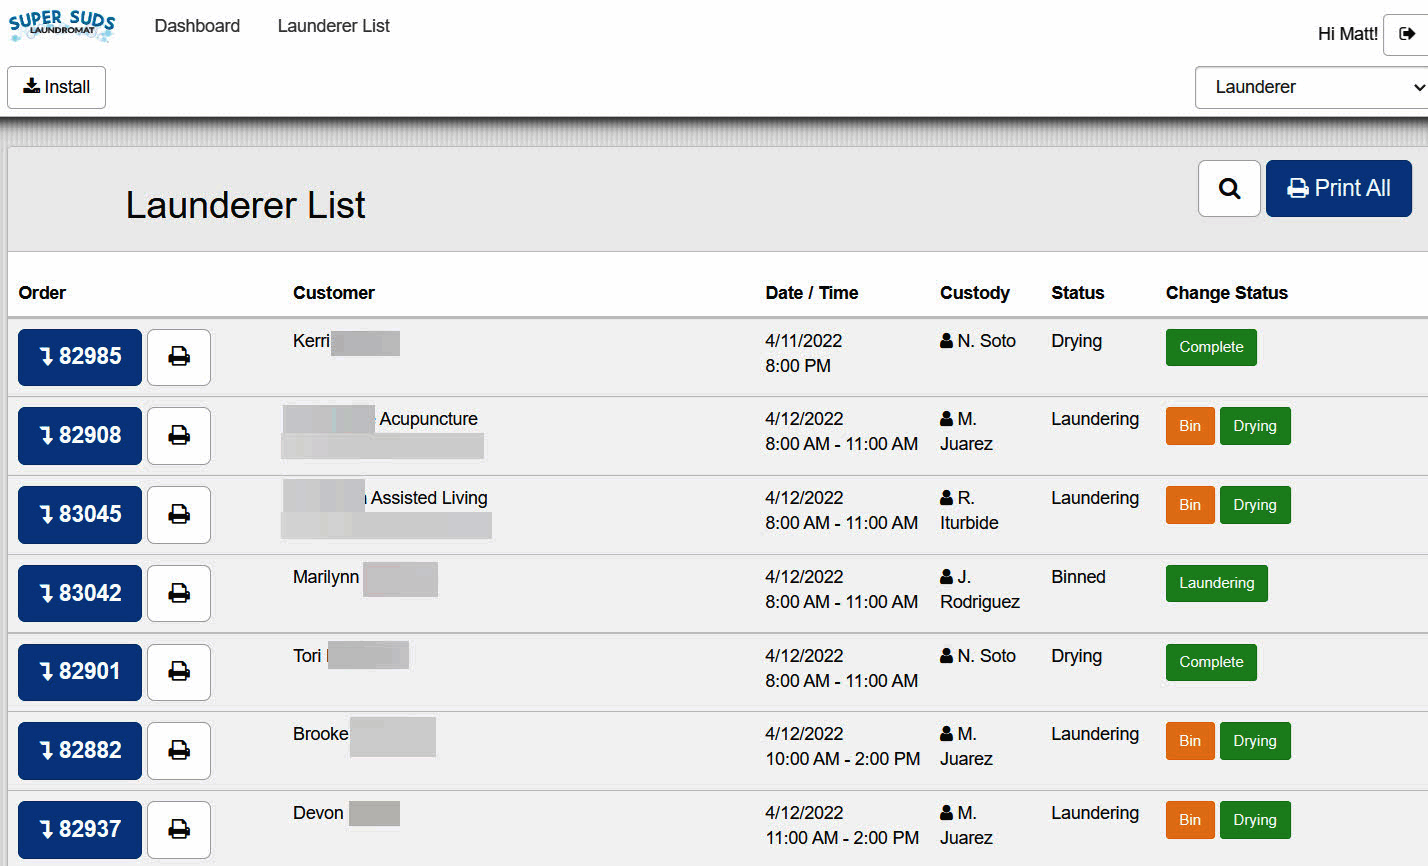Print the ticket for order 82908

click(x=179, y=436)
